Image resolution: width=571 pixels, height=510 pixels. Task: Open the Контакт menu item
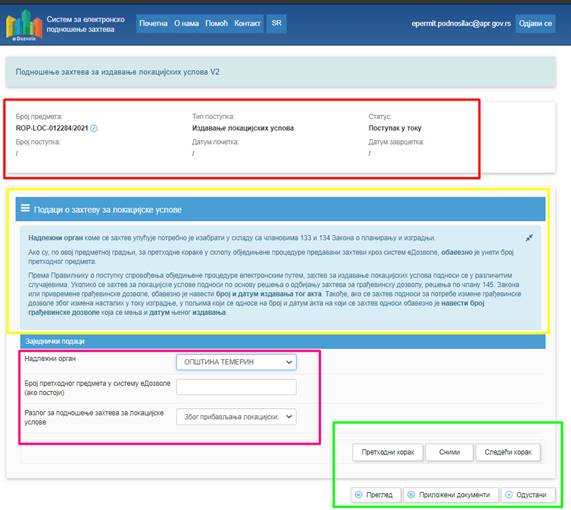point(247,23)
